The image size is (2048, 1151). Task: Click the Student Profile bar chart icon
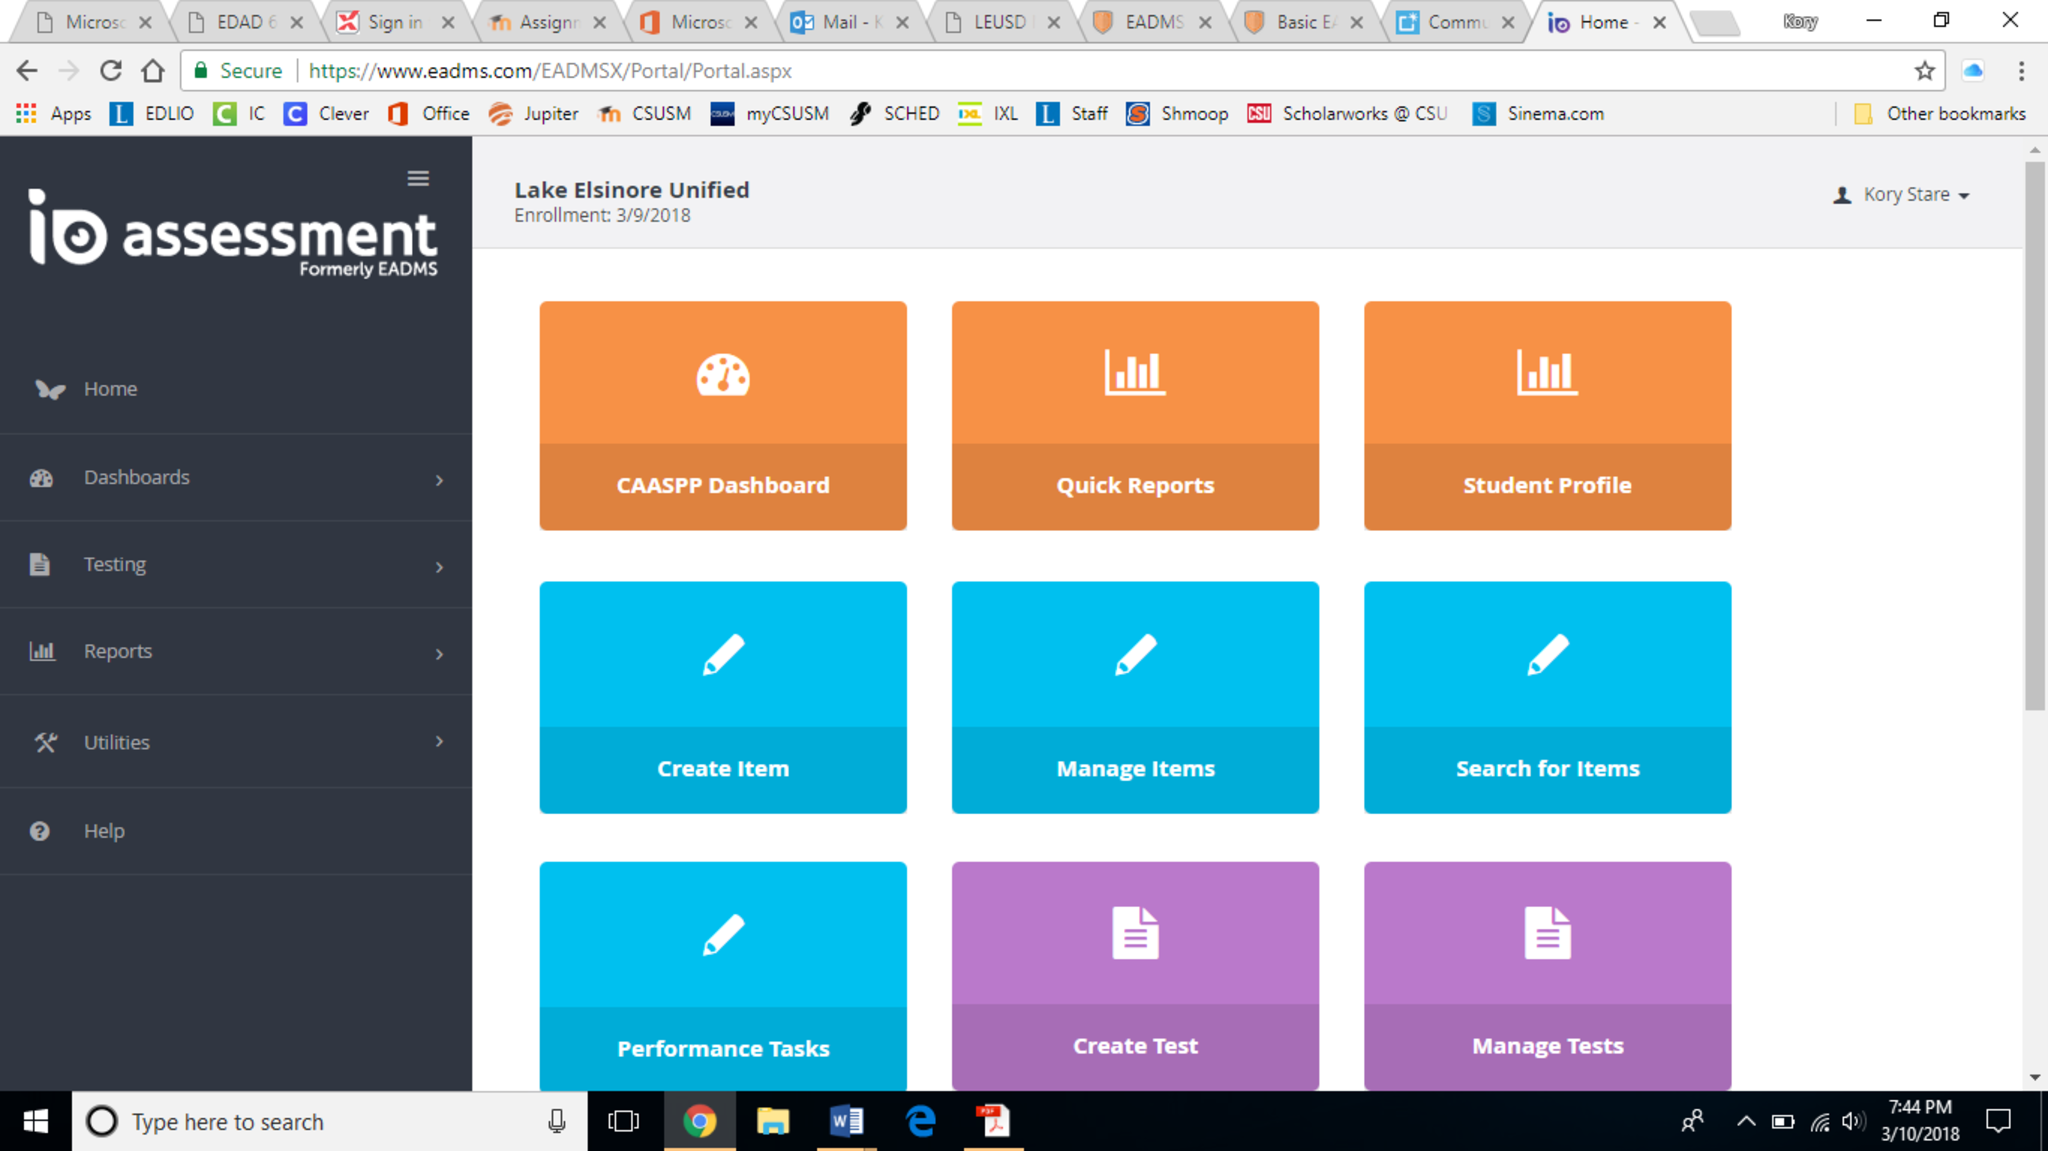(x=1547, y=373)
